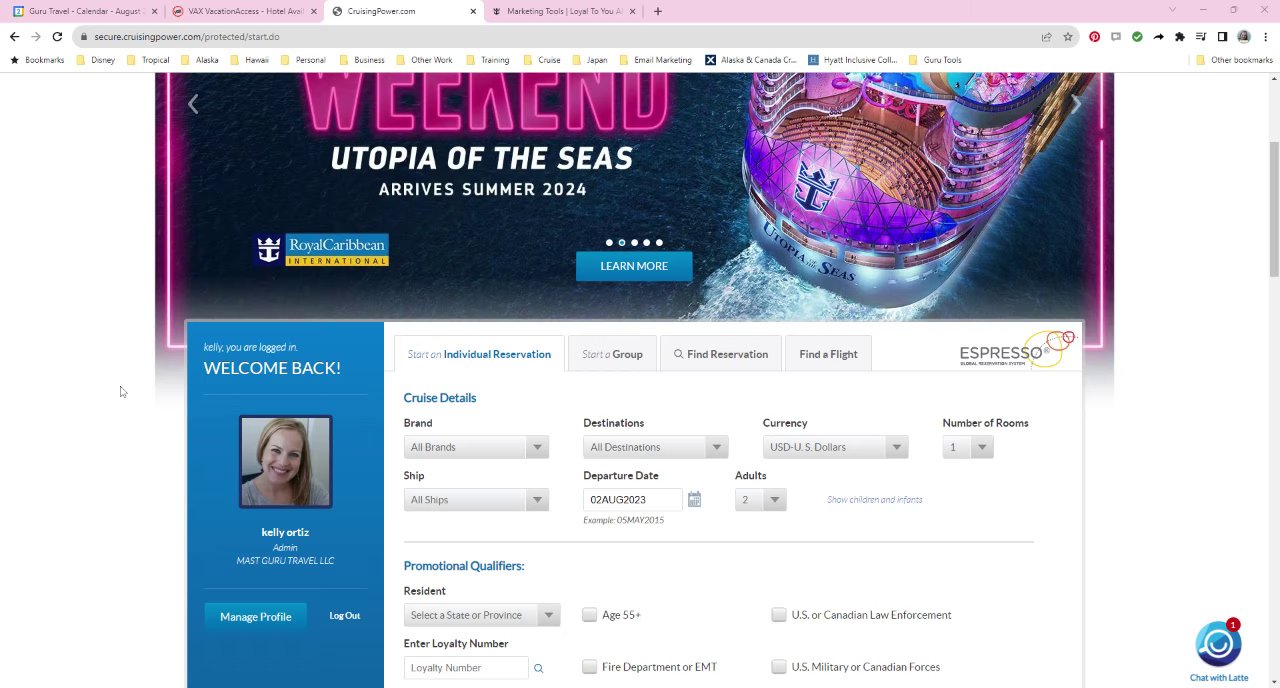Click the tab search chevron
1280x688 pixels.
[1172, 11]
